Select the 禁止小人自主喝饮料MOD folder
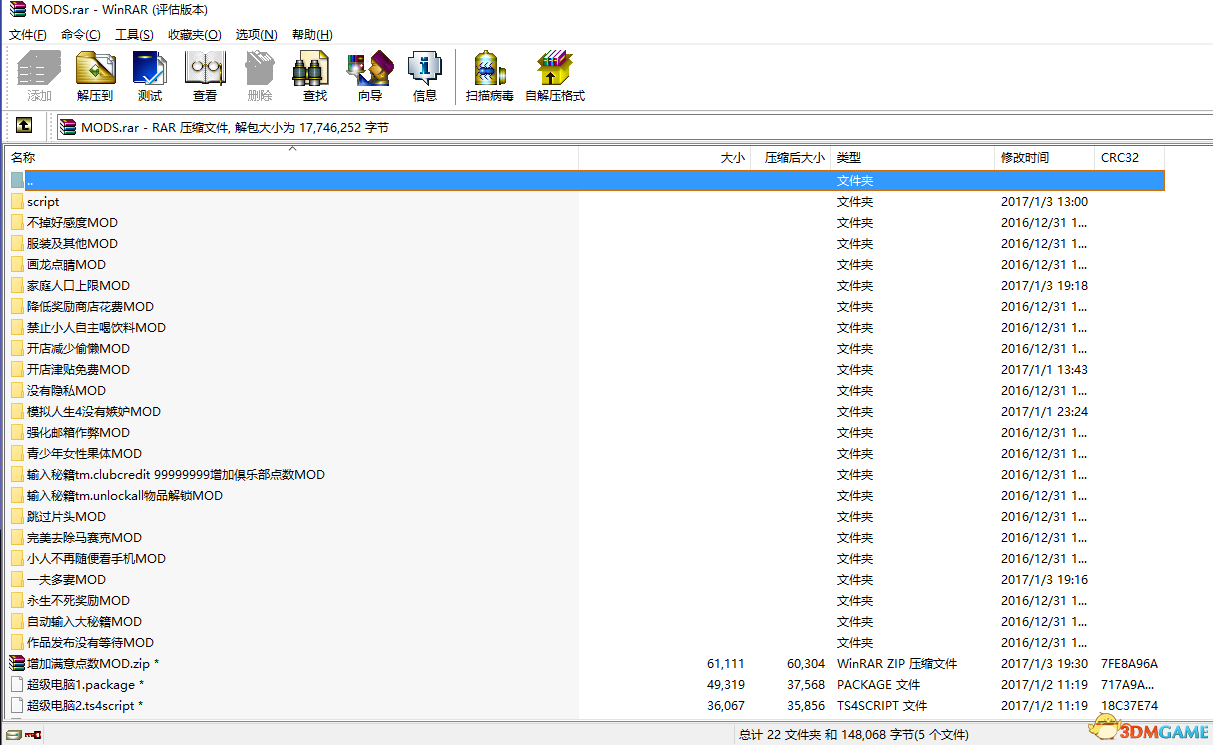1213x745 pixels. (x=96, y=327)
